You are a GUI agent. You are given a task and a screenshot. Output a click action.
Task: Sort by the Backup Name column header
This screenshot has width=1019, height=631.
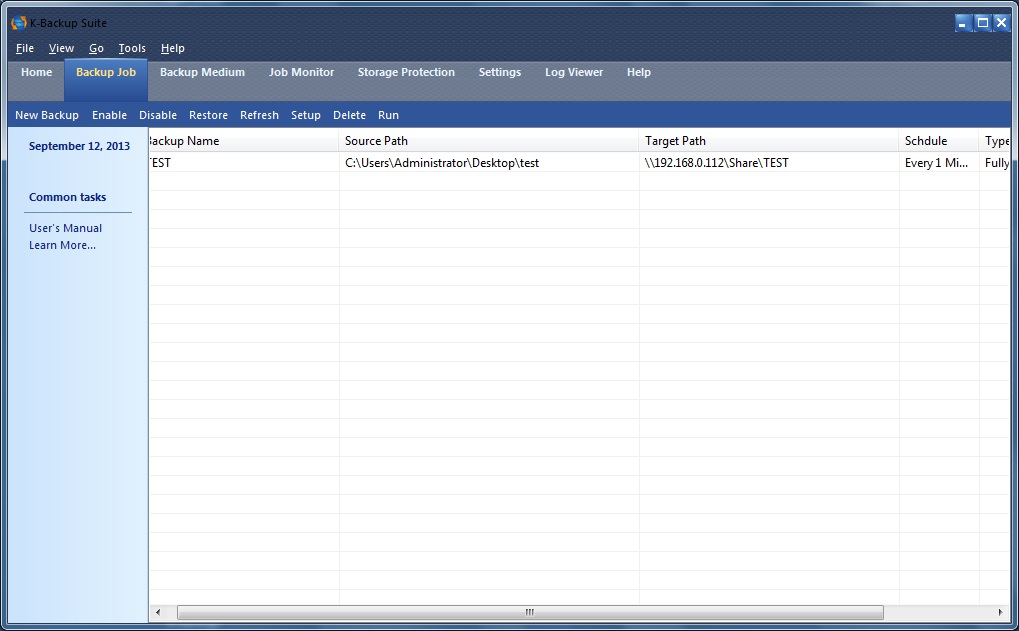pyautogui.click(x=244, y=141)
